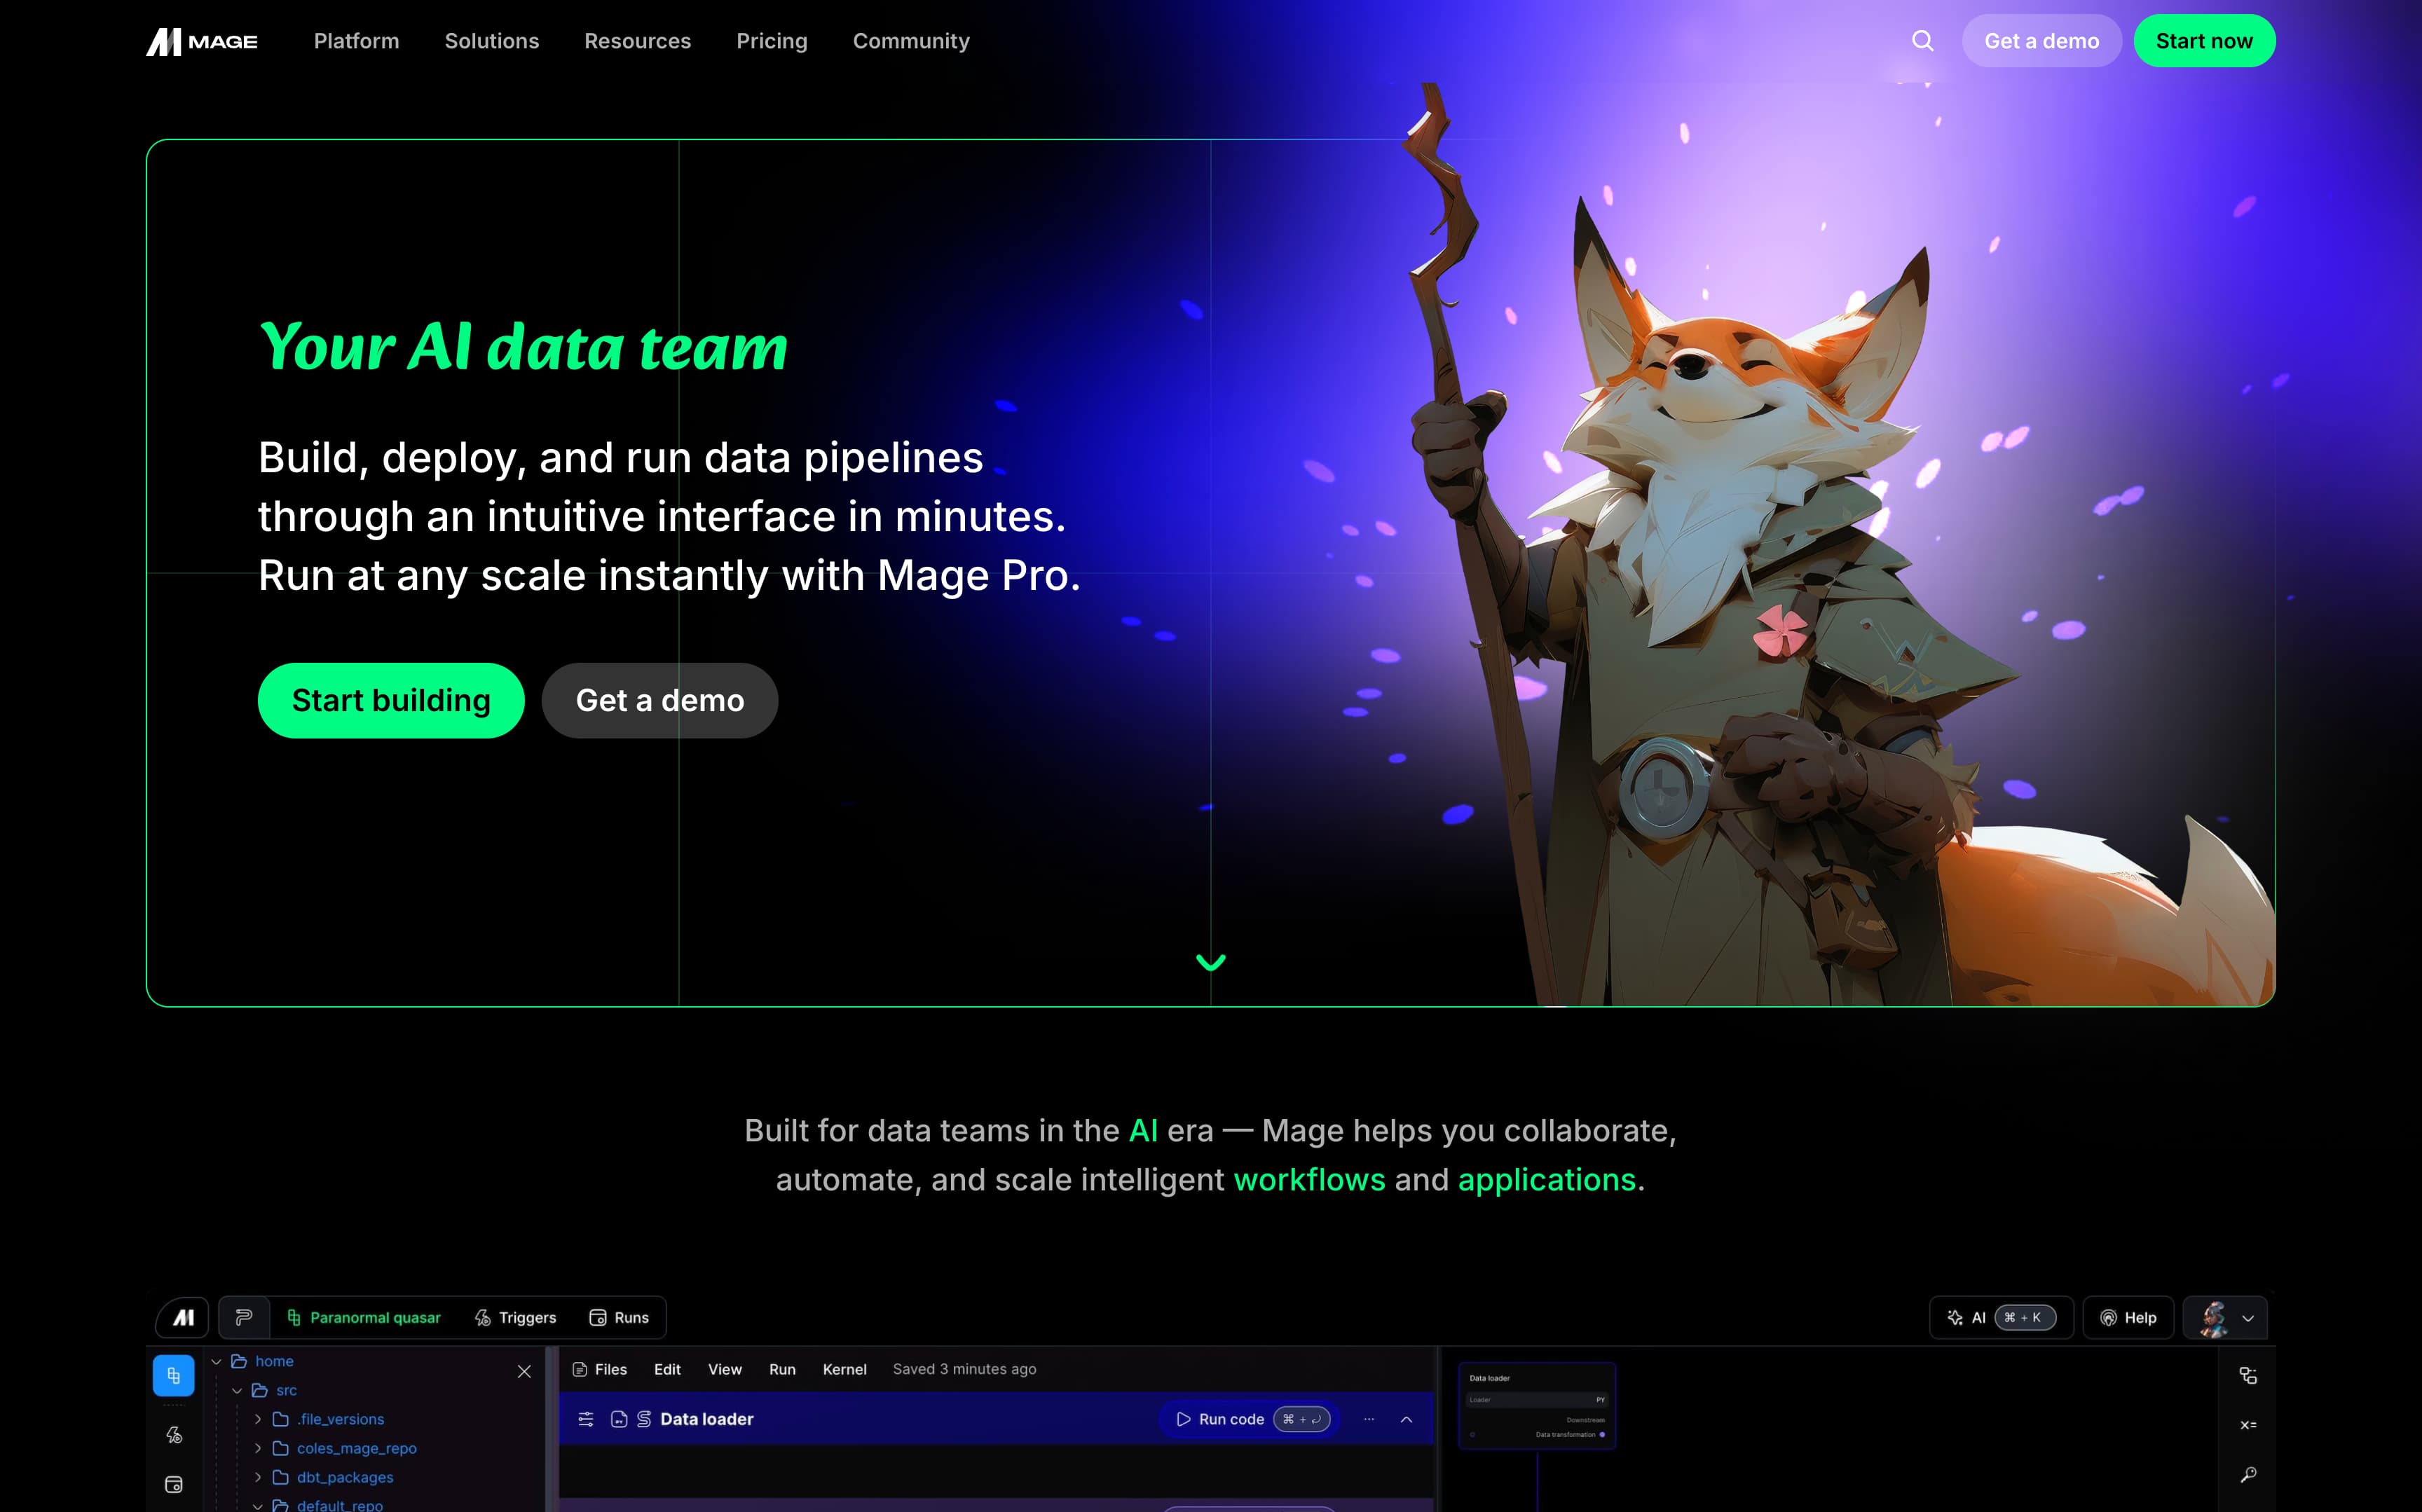Select the triggers lightning icon in left sidebar
Image resolution: width=2422 pixels, height=1512 pixels.
[174, 1435]
